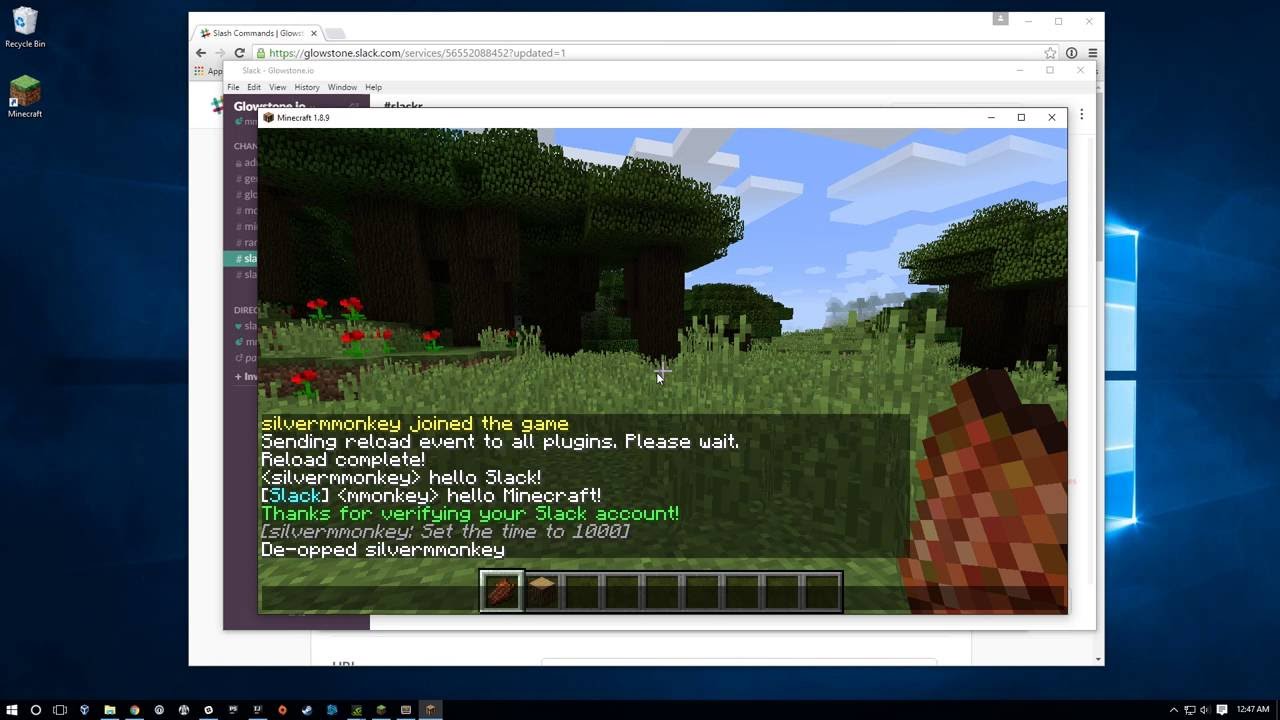Open Action Center notifications icon
Screen dimensions: 1280x720
[x=1221, y=710]
